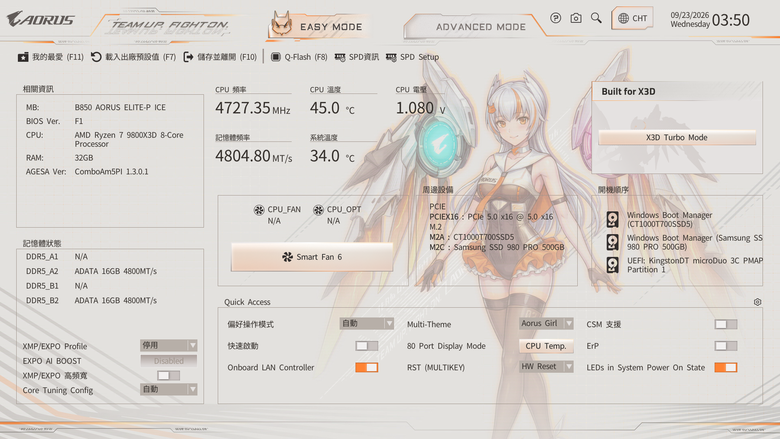The height and width of the screenshot is (439, 780).
Task: Enable X3D Turbo Mode
Action: 677,138
